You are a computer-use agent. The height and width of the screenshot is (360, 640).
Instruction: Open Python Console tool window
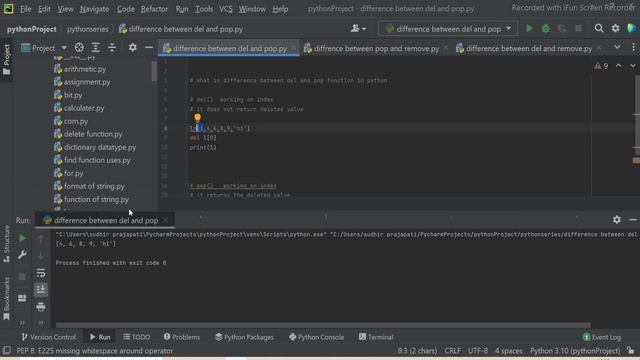(x=316, y=337)
